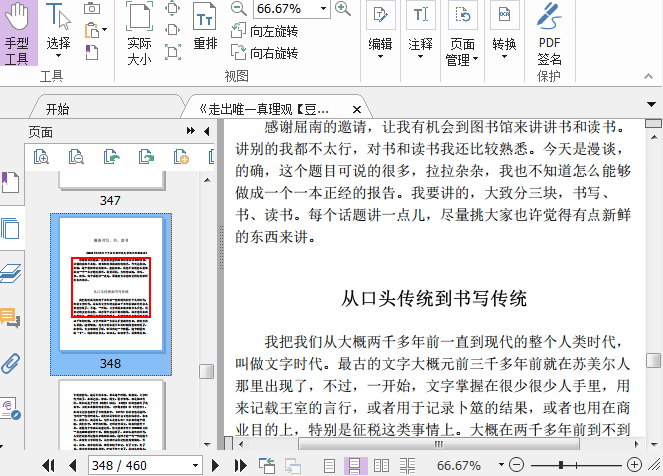Enable 重排 reflow view

click(205, 26)
